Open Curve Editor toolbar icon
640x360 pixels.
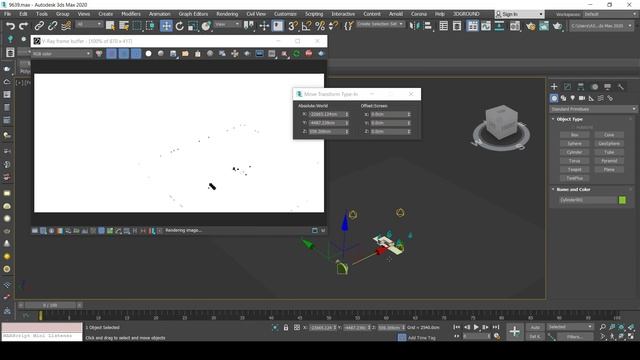[486, 26]
